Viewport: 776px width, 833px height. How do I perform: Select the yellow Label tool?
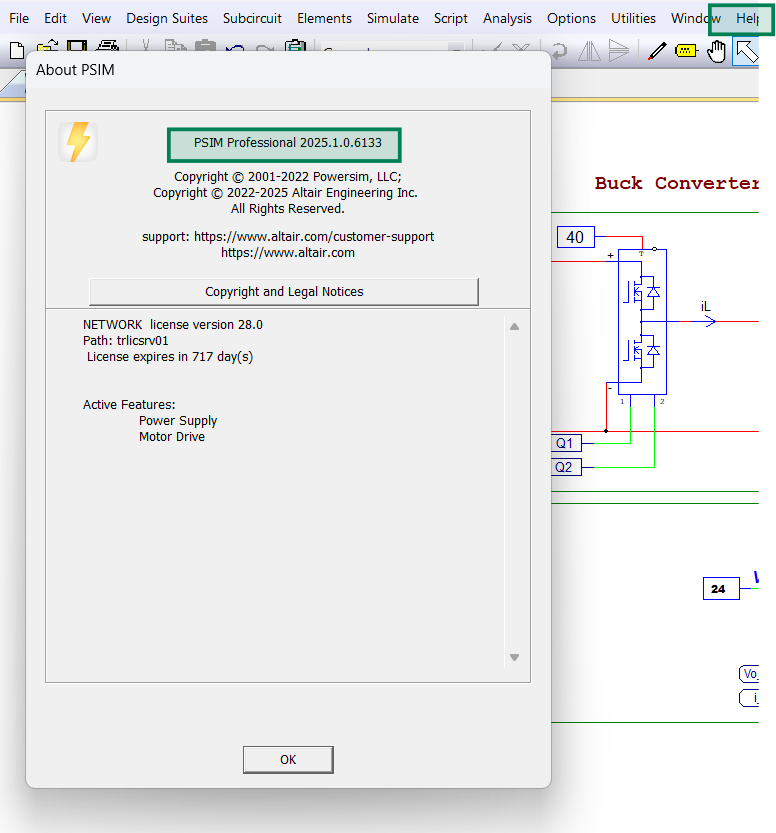(686, 51)
